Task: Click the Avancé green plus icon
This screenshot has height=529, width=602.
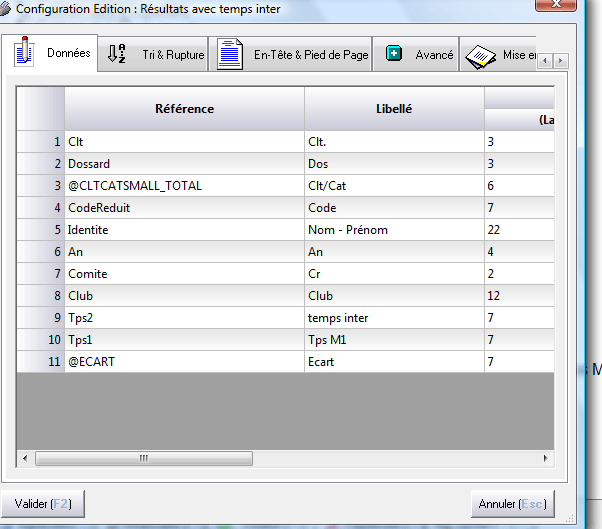Action: tap(394, 54)
